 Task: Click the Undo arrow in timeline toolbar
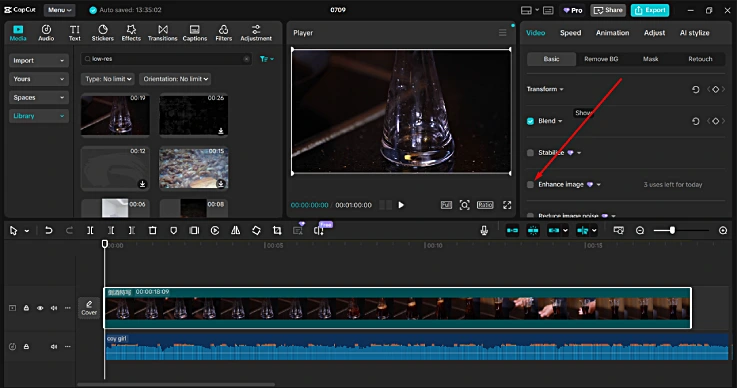pos(48,230)
